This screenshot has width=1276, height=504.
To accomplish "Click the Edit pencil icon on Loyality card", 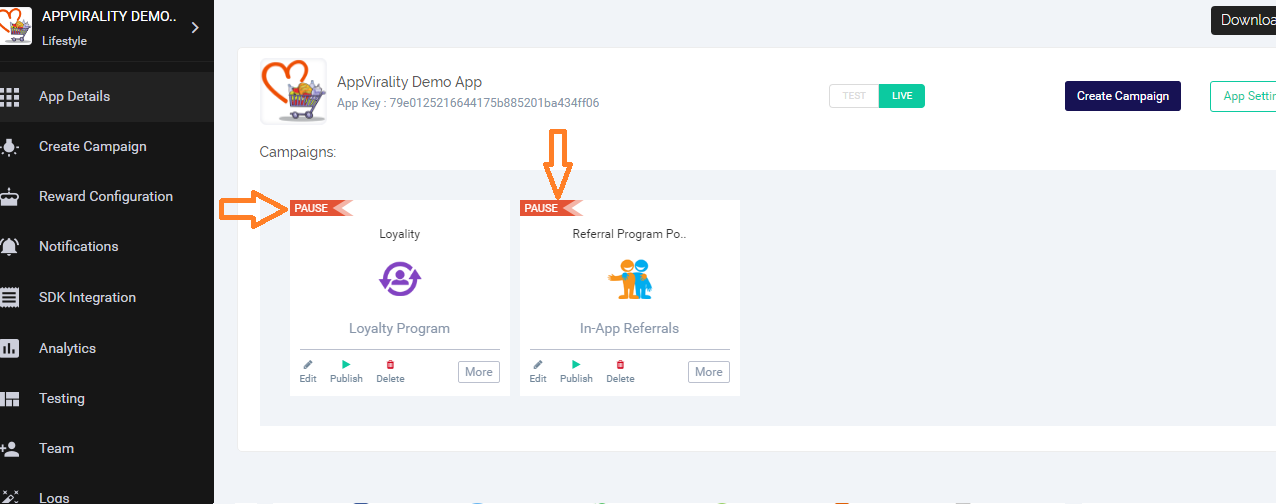I will pyautogui.click(x=308, y=365).
